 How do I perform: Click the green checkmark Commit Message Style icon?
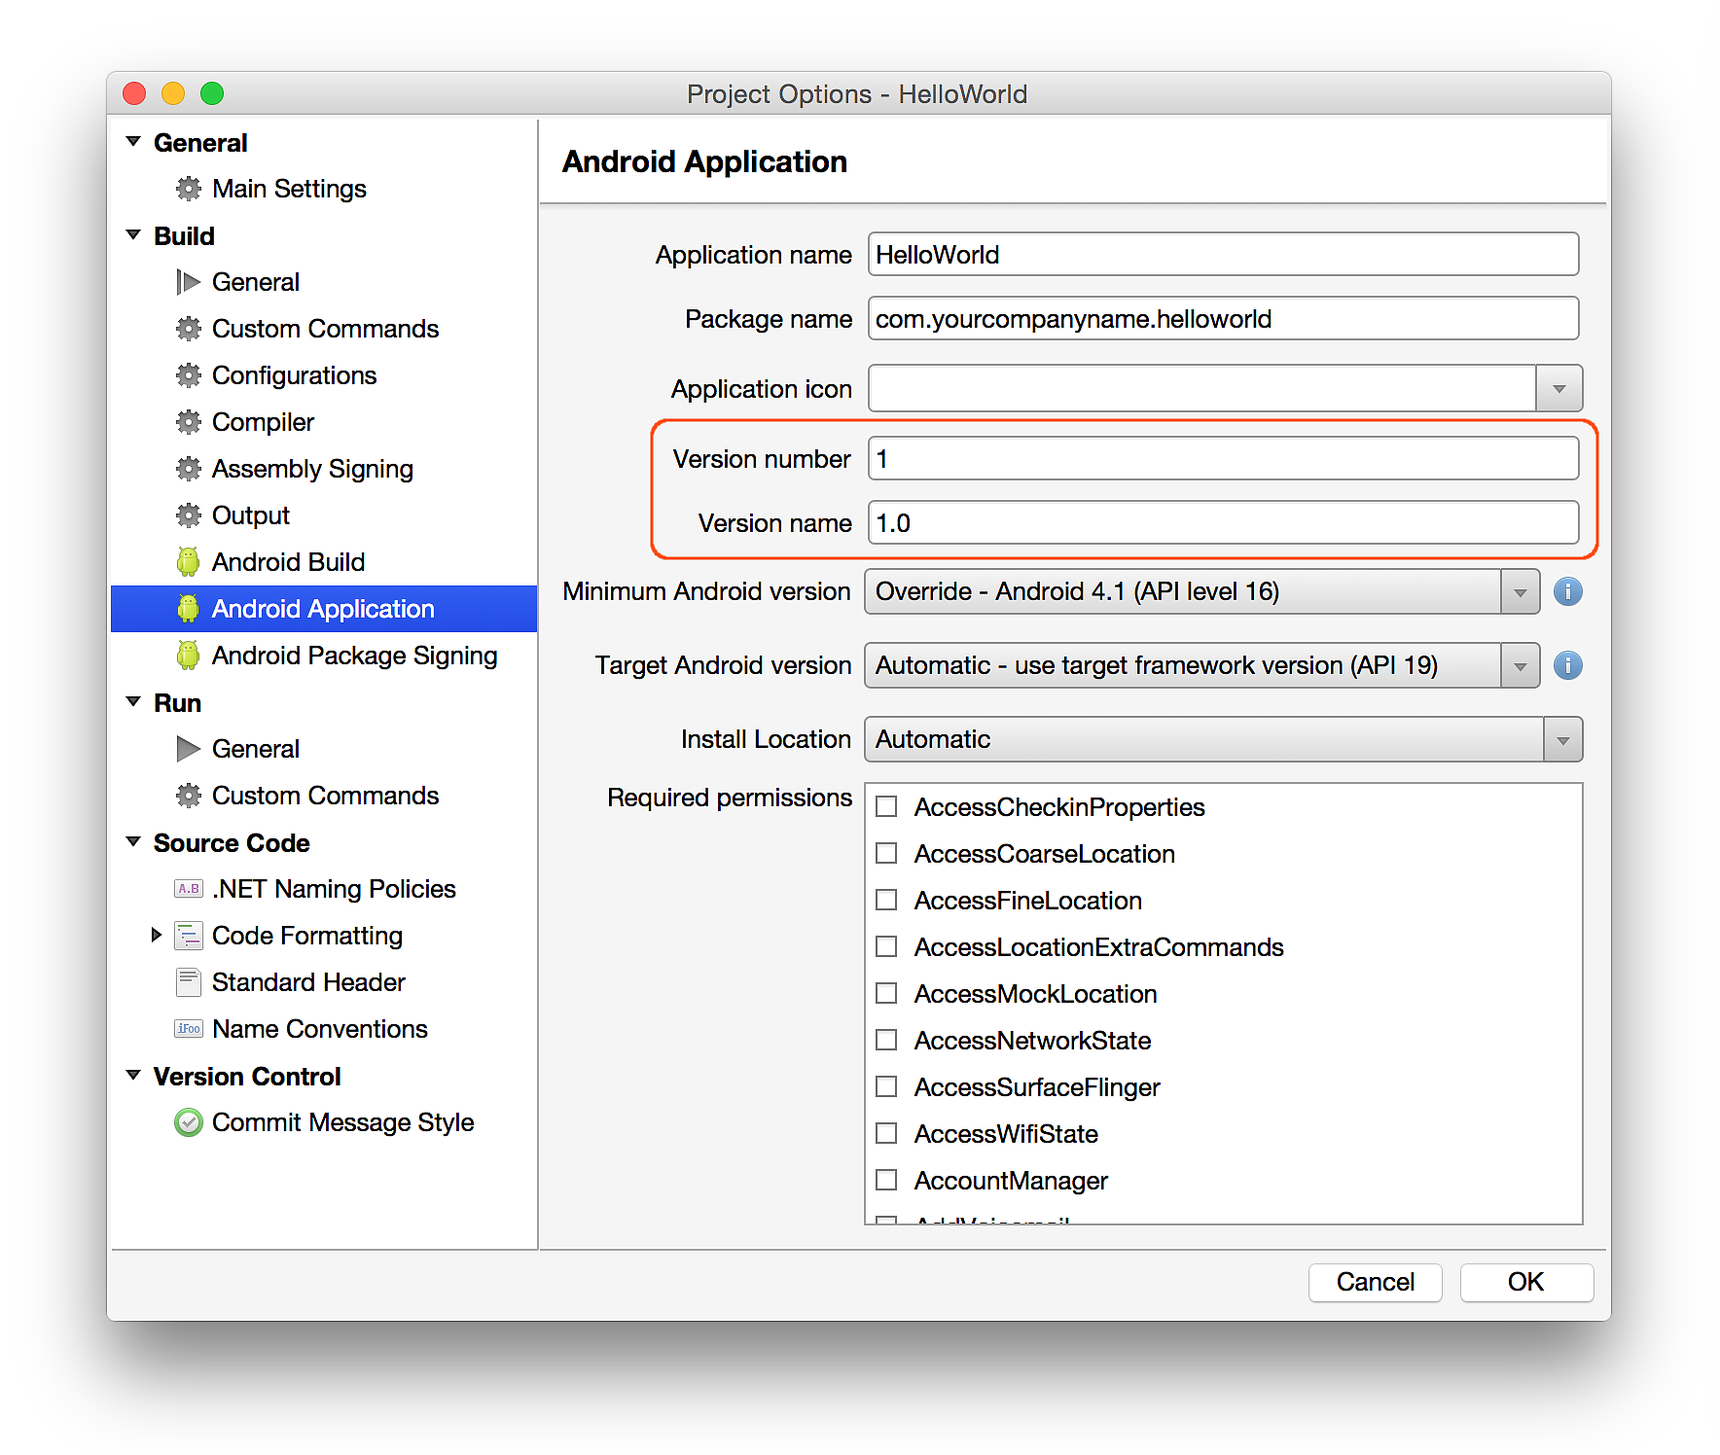[x=188, y=1122]
